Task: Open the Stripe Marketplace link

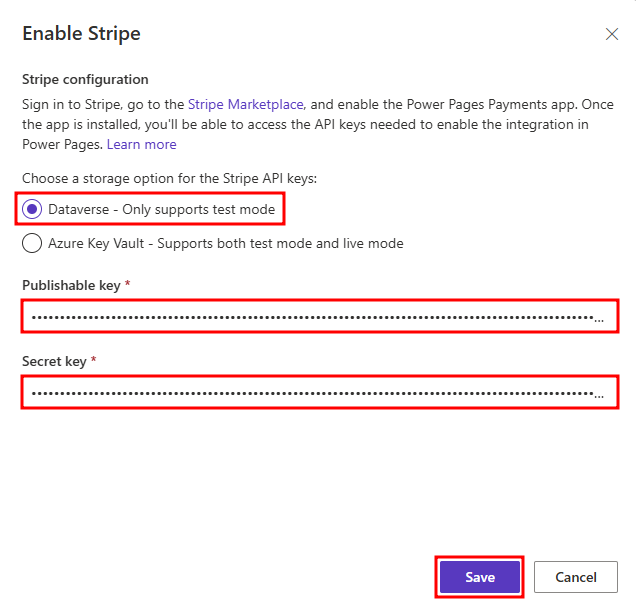Action: [x=246, y=104]
